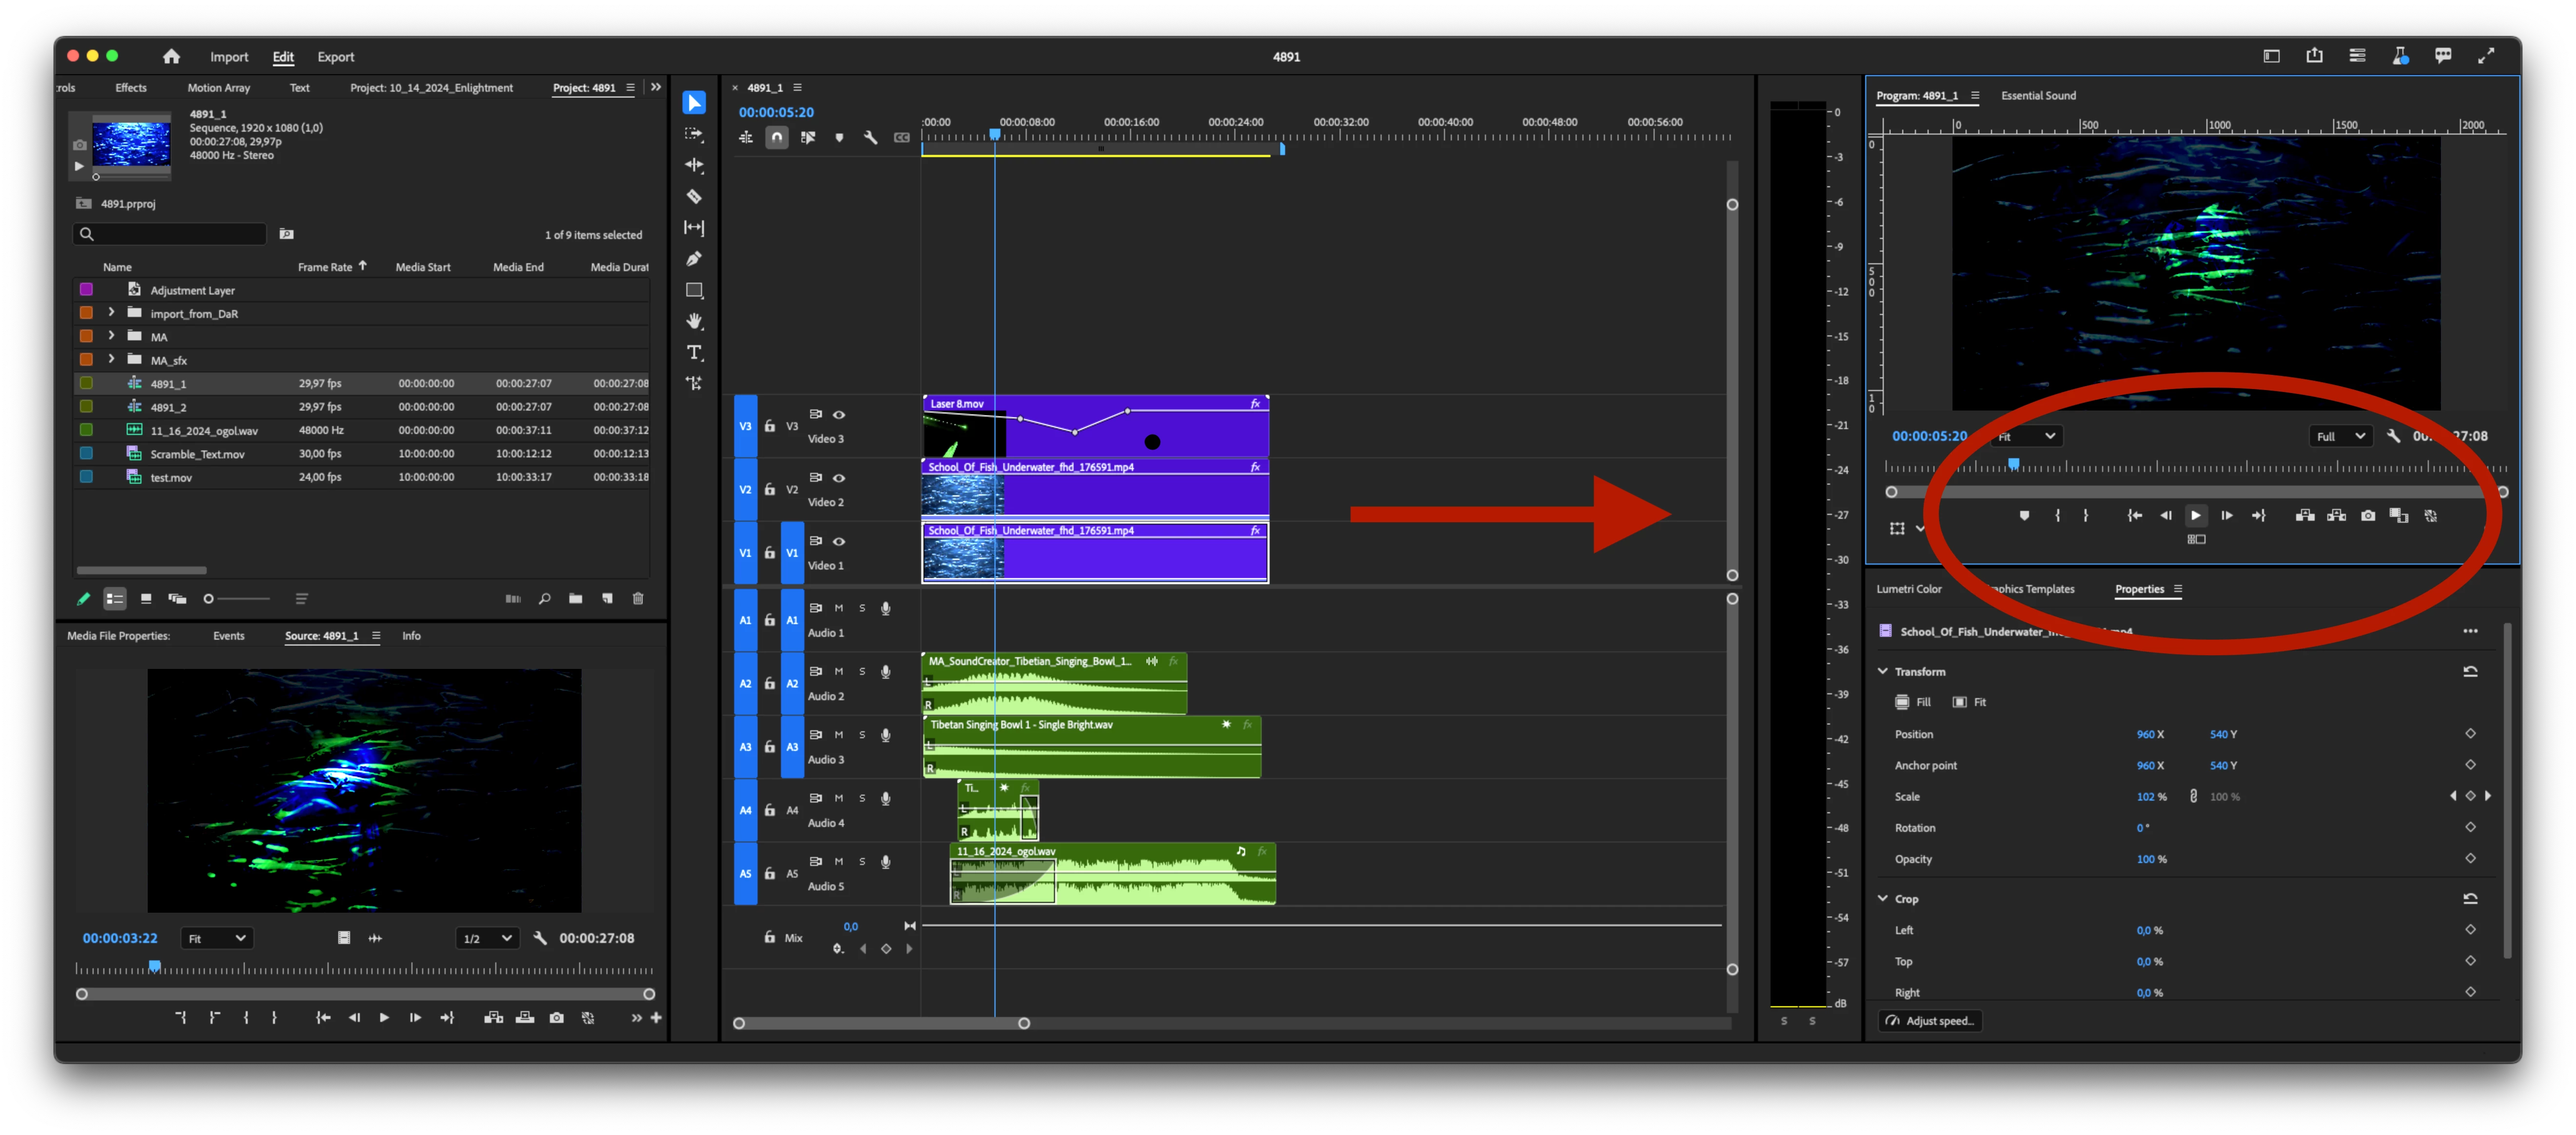Image resolution: width=2576 pixels, height=1135 pixels.
Task: Toggle Snap in Timeline magnet icon
Action: [777, 138]
